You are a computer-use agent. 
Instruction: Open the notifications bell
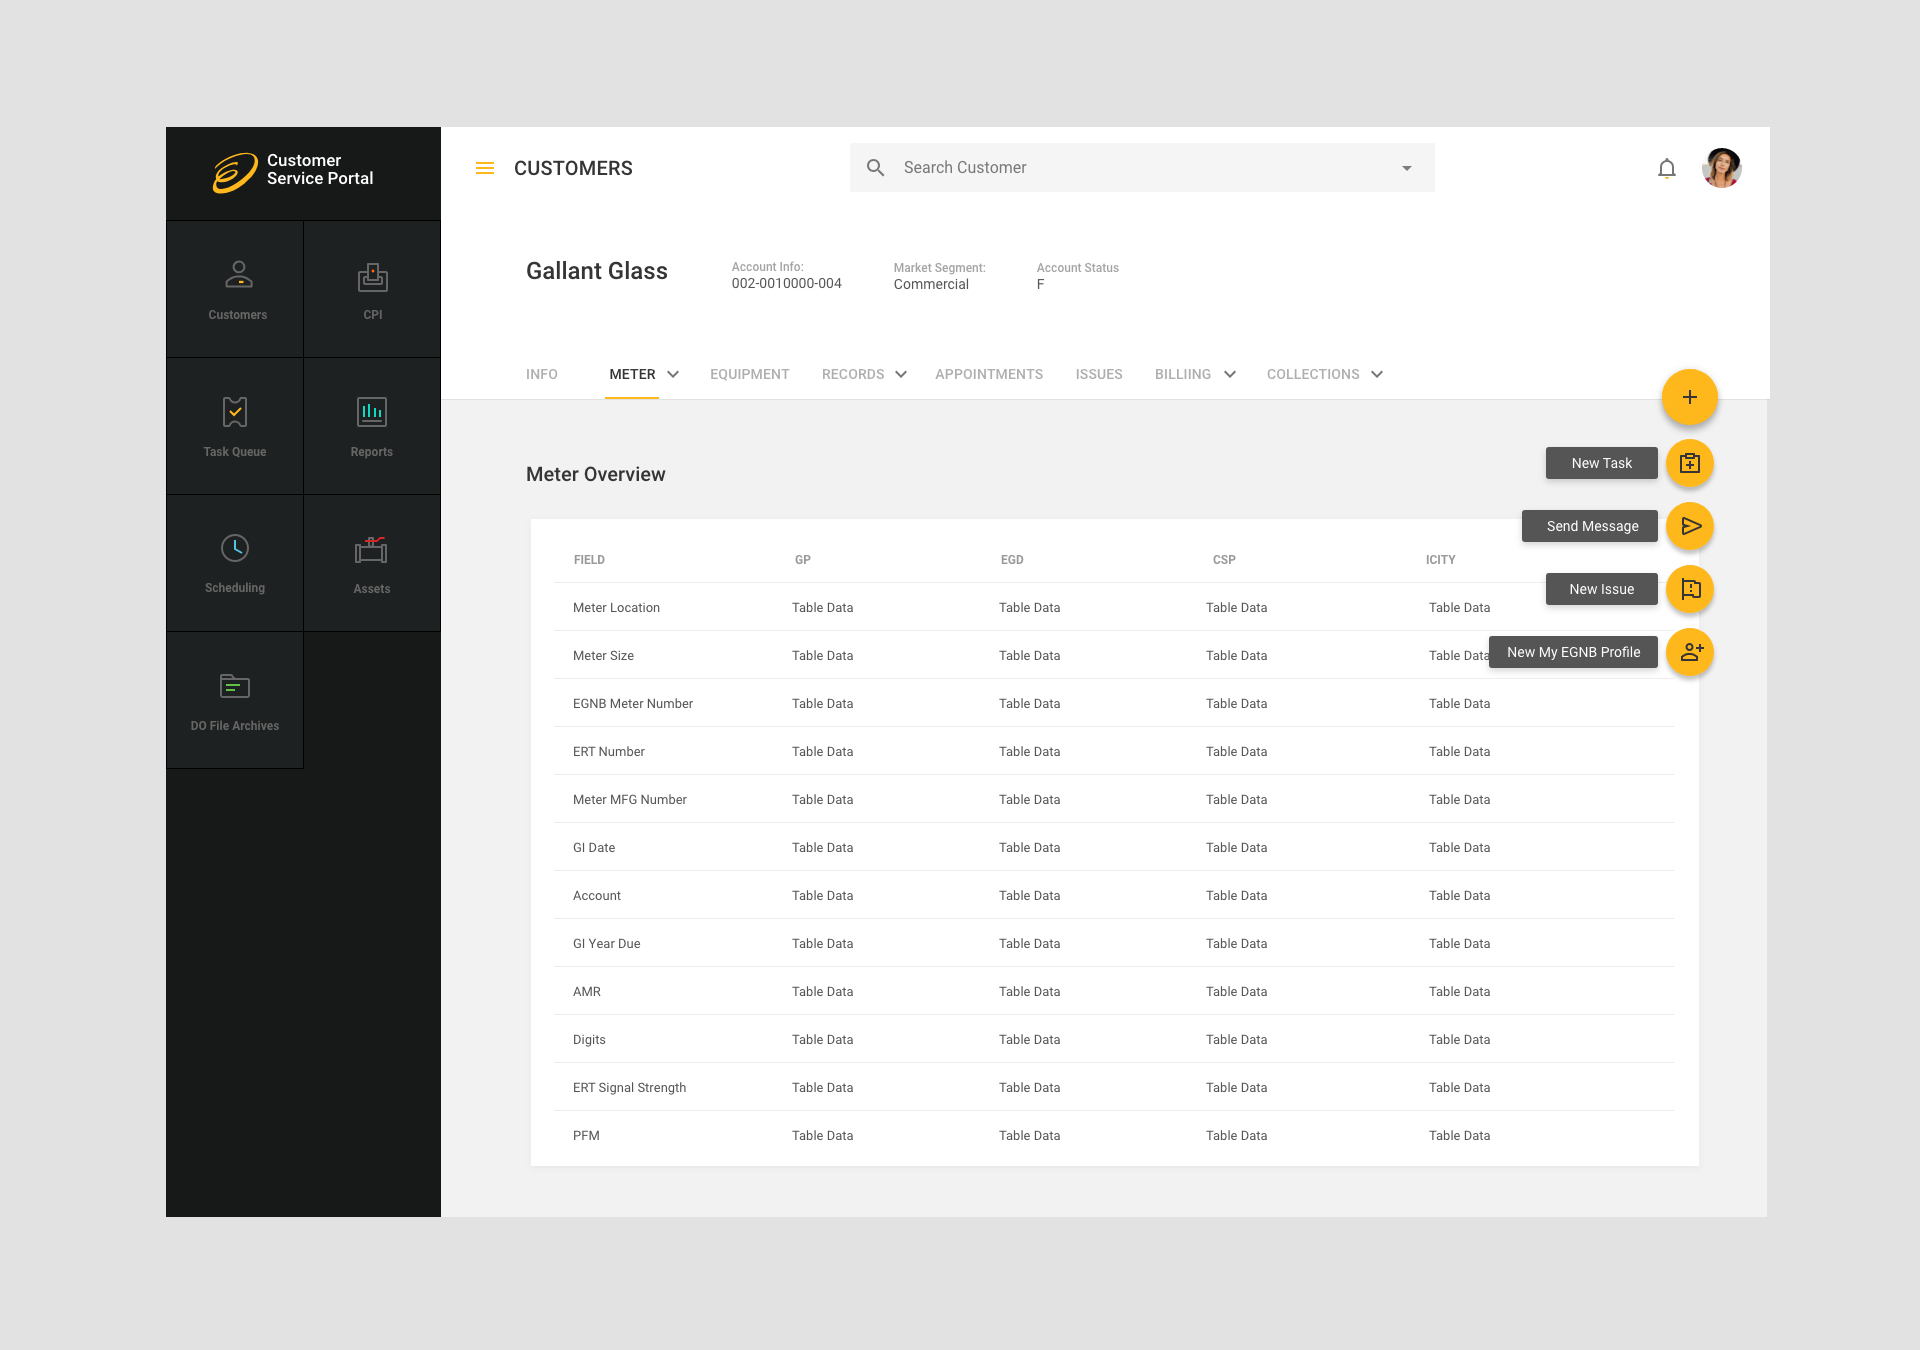pyautogui.click(x=1667, y=168)
